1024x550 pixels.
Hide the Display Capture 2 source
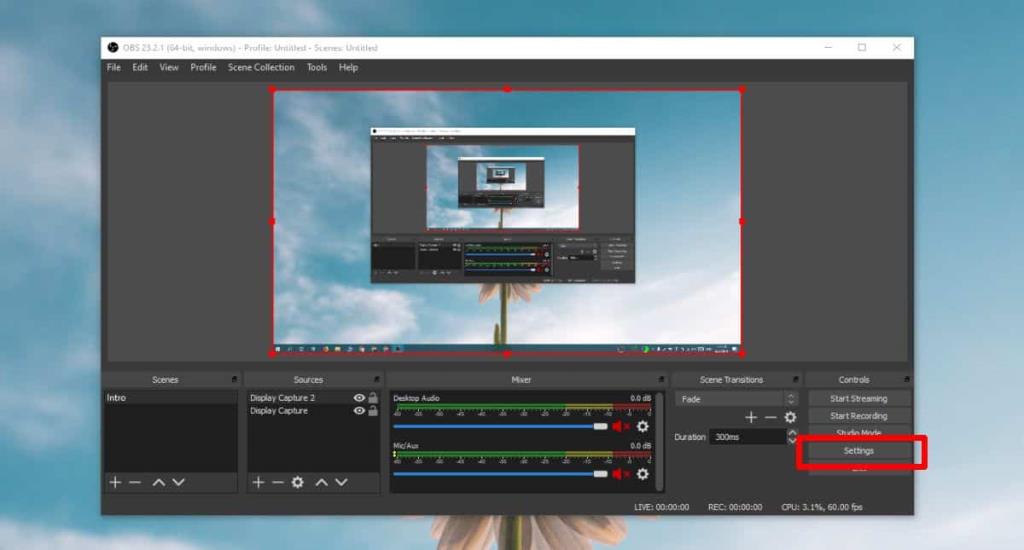click(358, 398)
